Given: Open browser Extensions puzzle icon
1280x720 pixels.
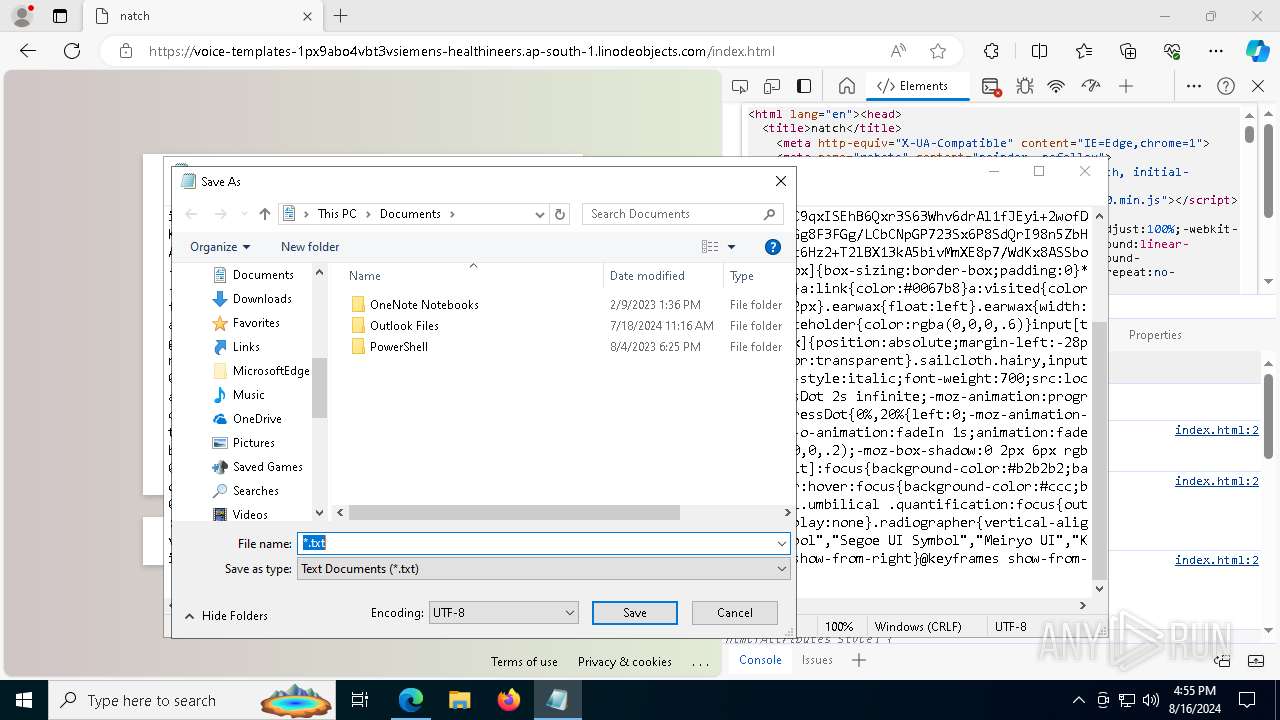Looking at the screenshot, I should click(991, 51).
